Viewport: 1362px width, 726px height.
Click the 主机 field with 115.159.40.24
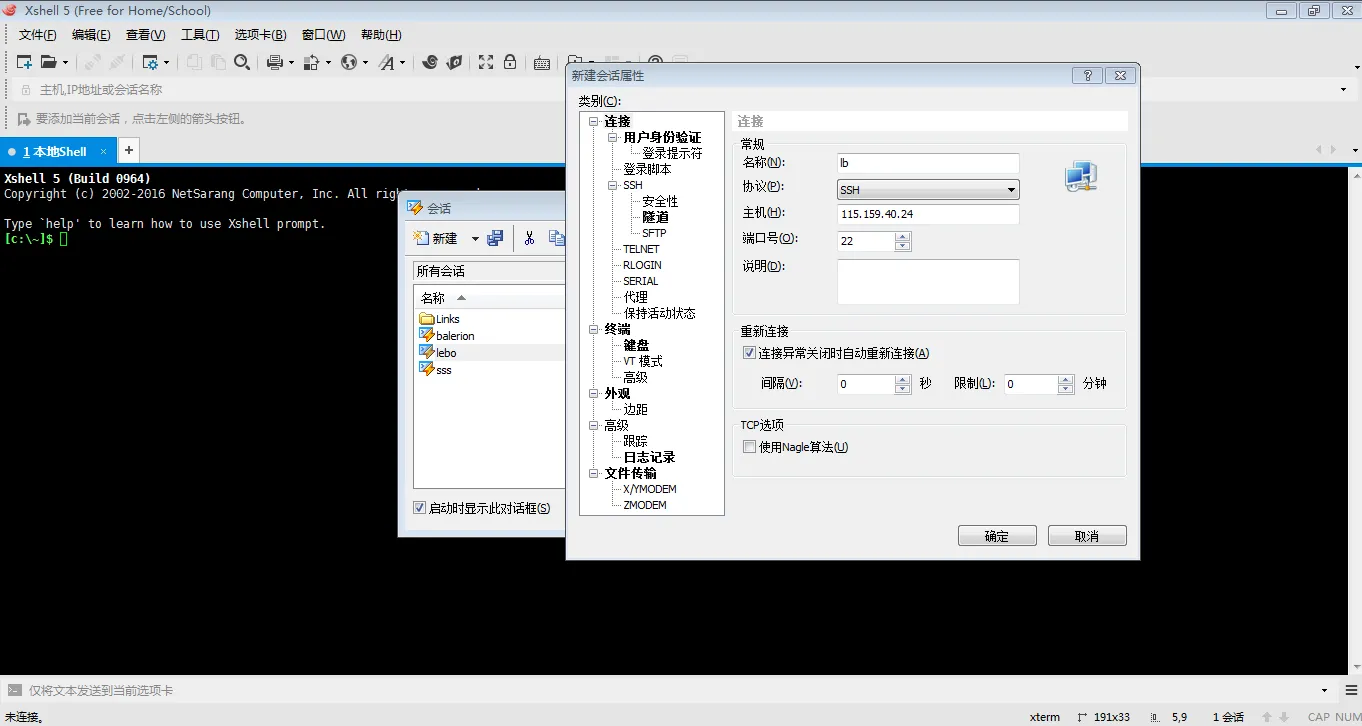tap(928, 214)
